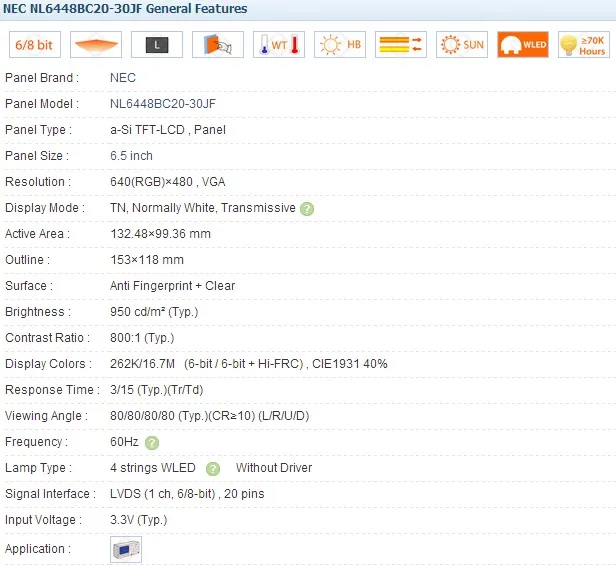Click the 6/8 bit feature icon
This screenshot has height=566, width=616.
(x=35, y=44)
